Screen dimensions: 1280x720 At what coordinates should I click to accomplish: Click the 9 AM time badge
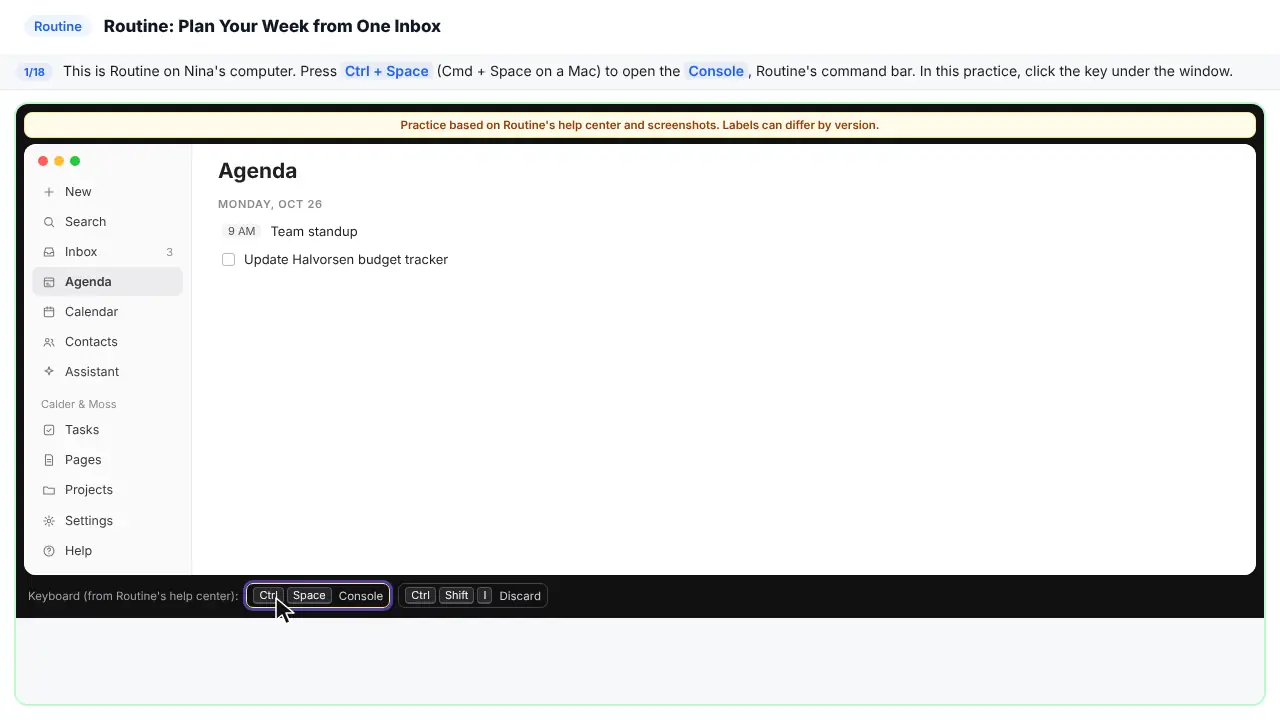point(241,232)
